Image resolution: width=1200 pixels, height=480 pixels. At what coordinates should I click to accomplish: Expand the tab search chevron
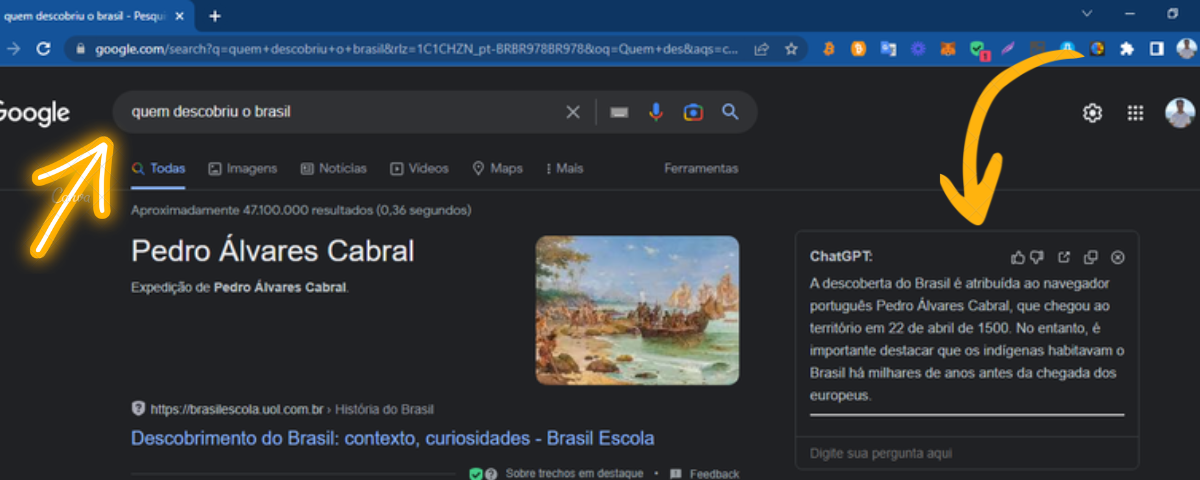[x=1089, y=14]
